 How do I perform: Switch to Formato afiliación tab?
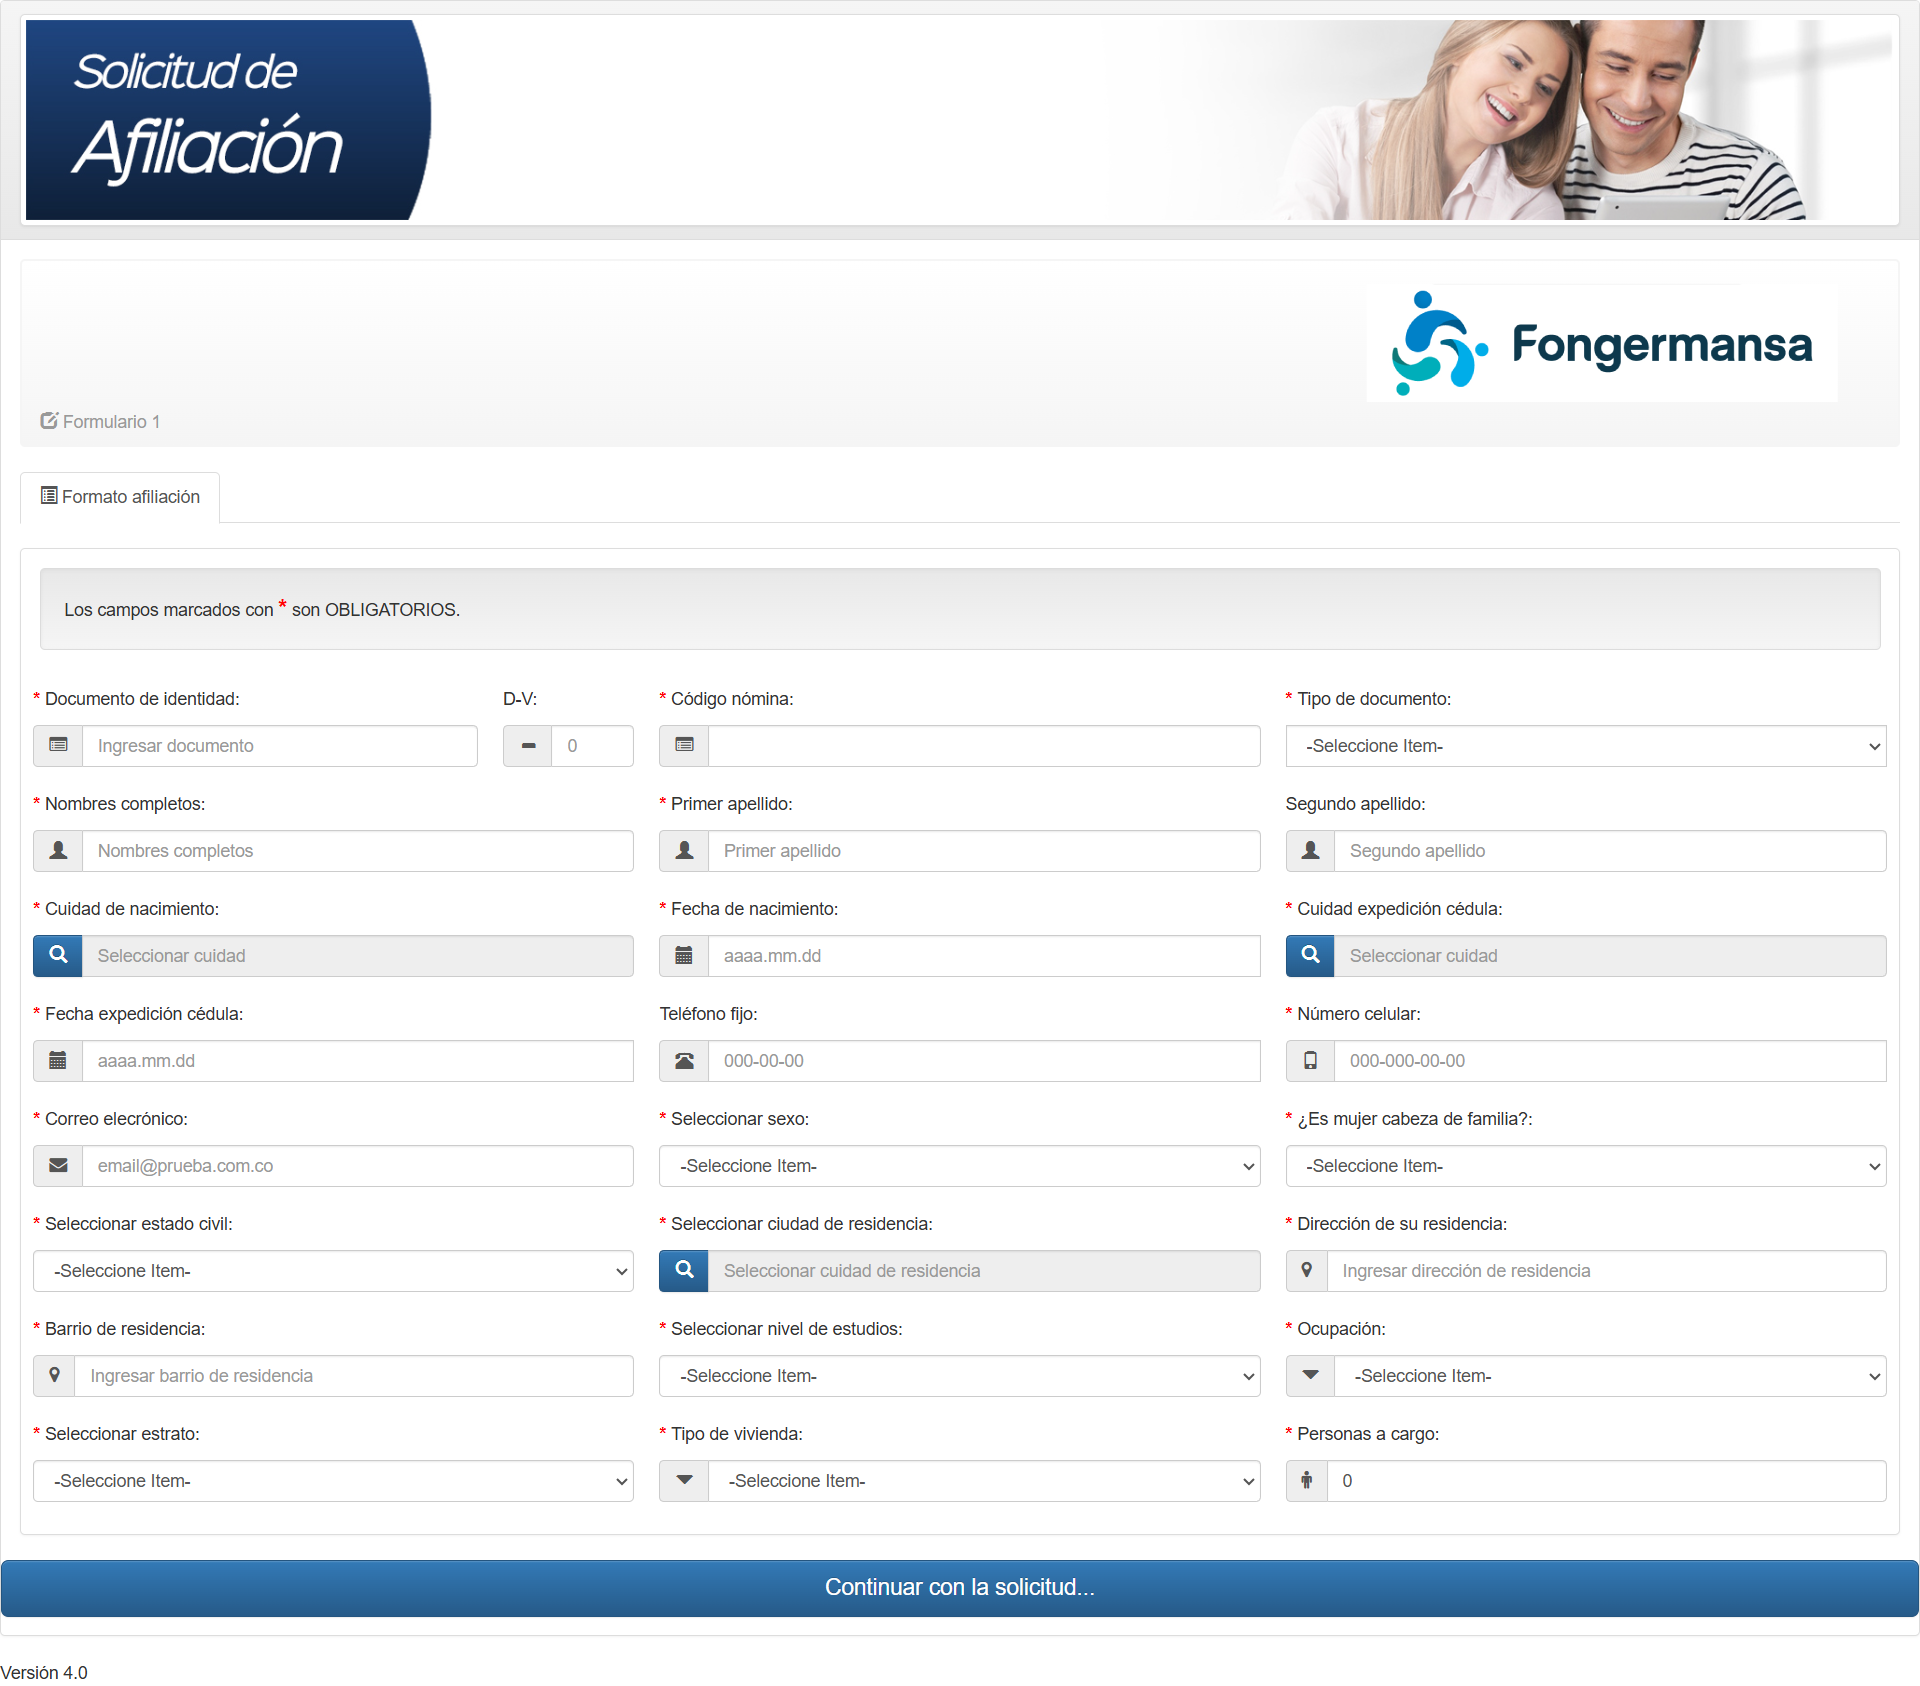(x=120, y=497)
